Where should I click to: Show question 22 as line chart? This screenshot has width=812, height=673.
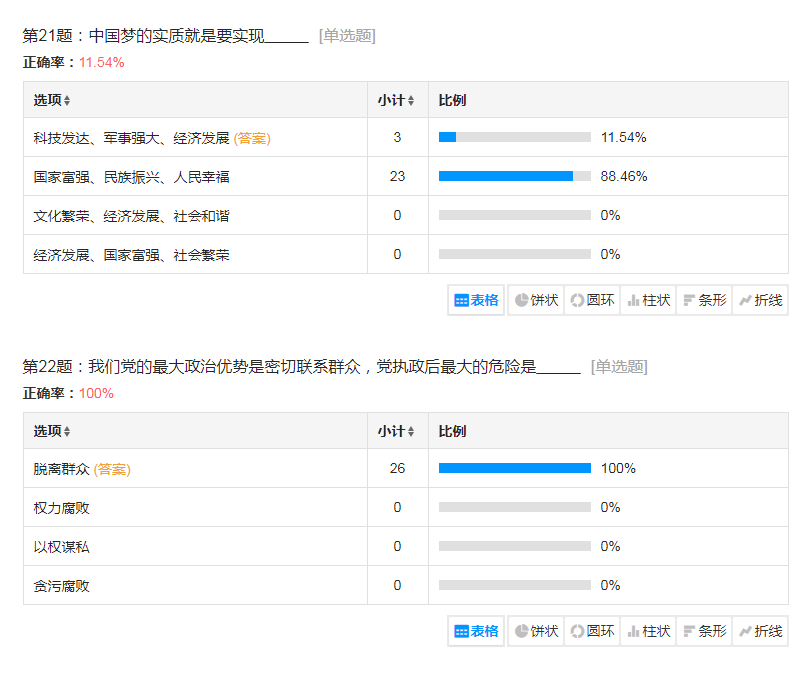point(760,631)
